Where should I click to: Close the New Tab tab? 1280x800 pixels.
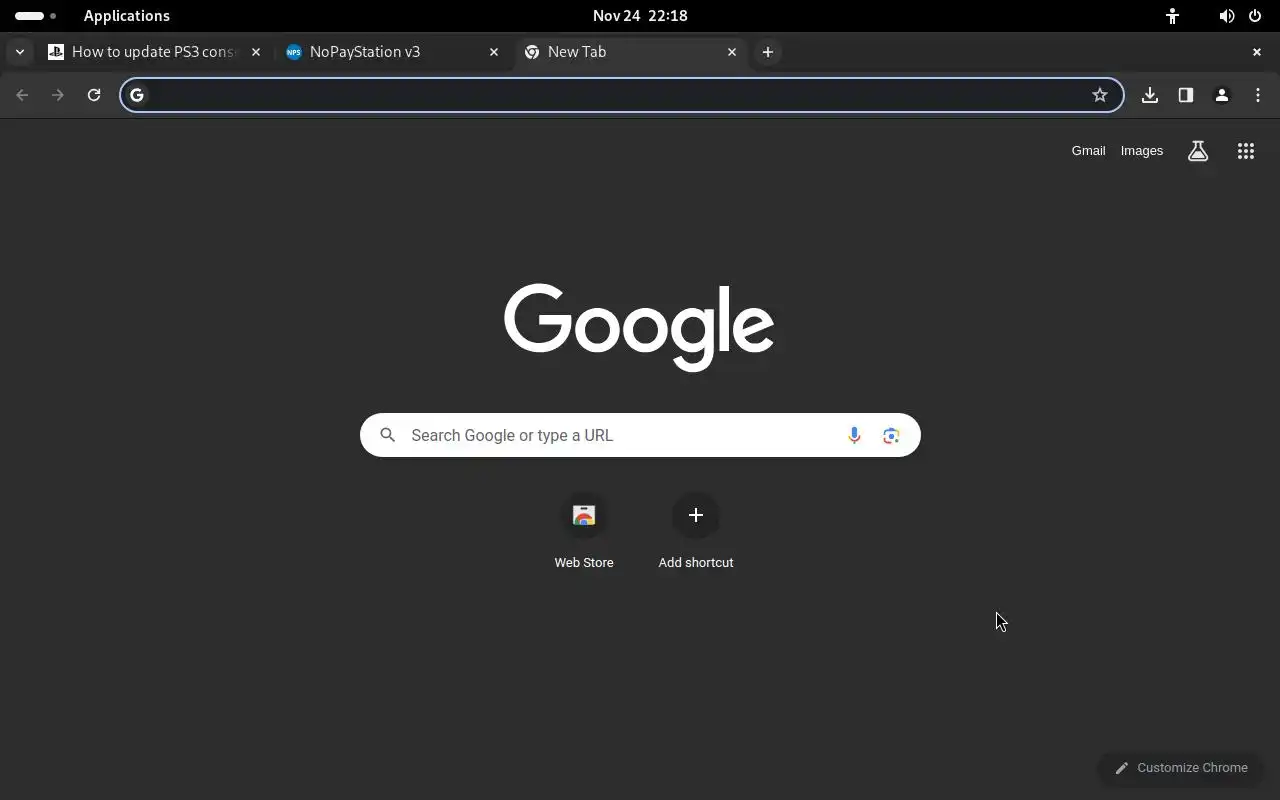coord(732,52)
